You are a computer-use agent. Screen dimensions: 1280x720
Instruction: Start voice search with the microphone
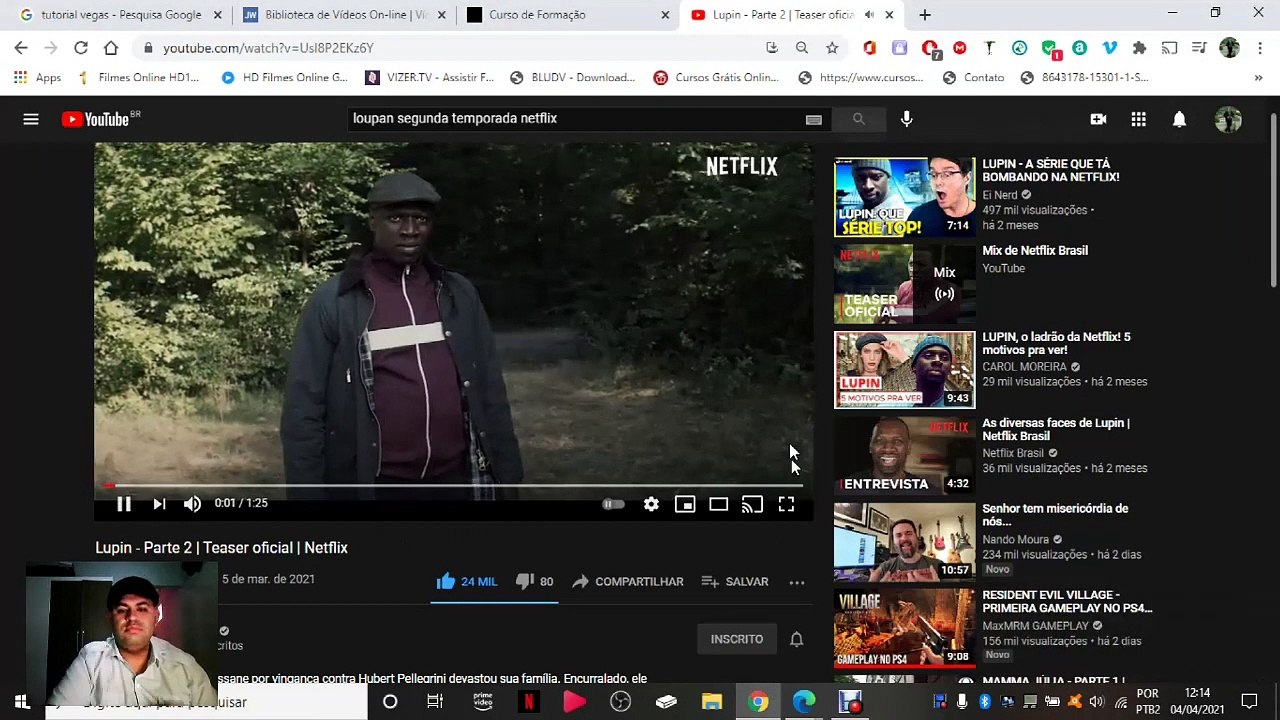click(906, 119)
